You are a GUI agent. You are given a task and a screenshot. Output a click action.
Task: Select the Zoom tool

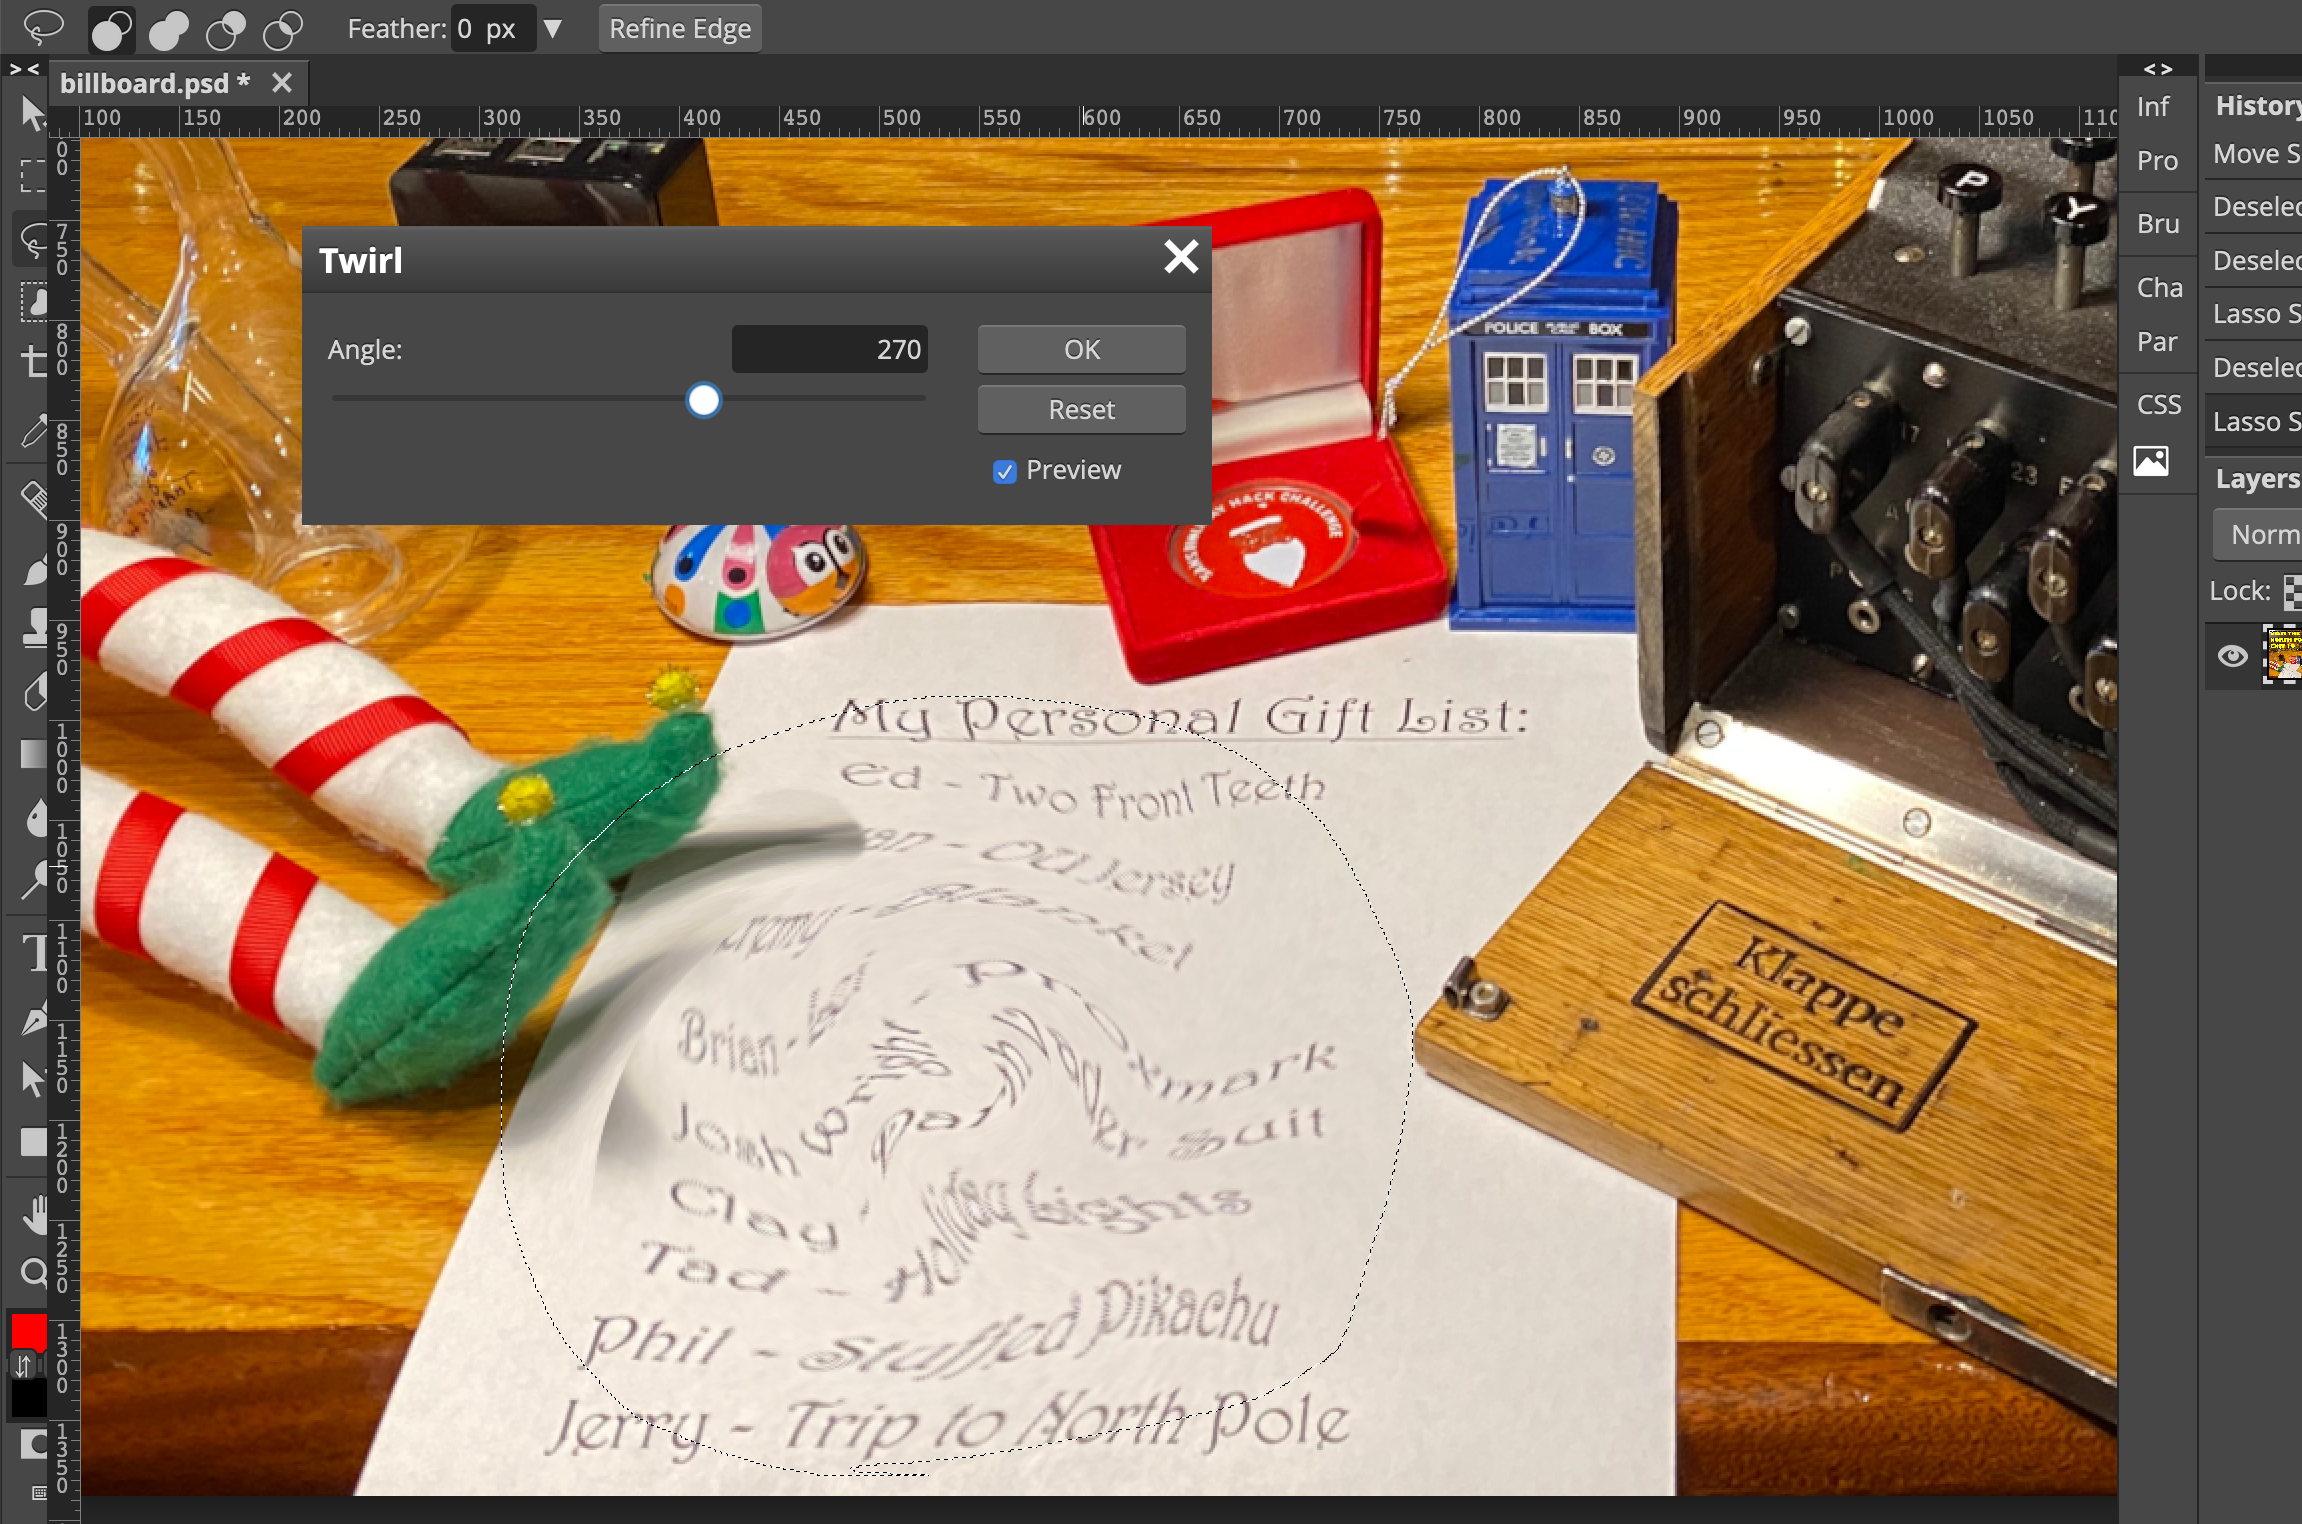(x=32, y=1273)
